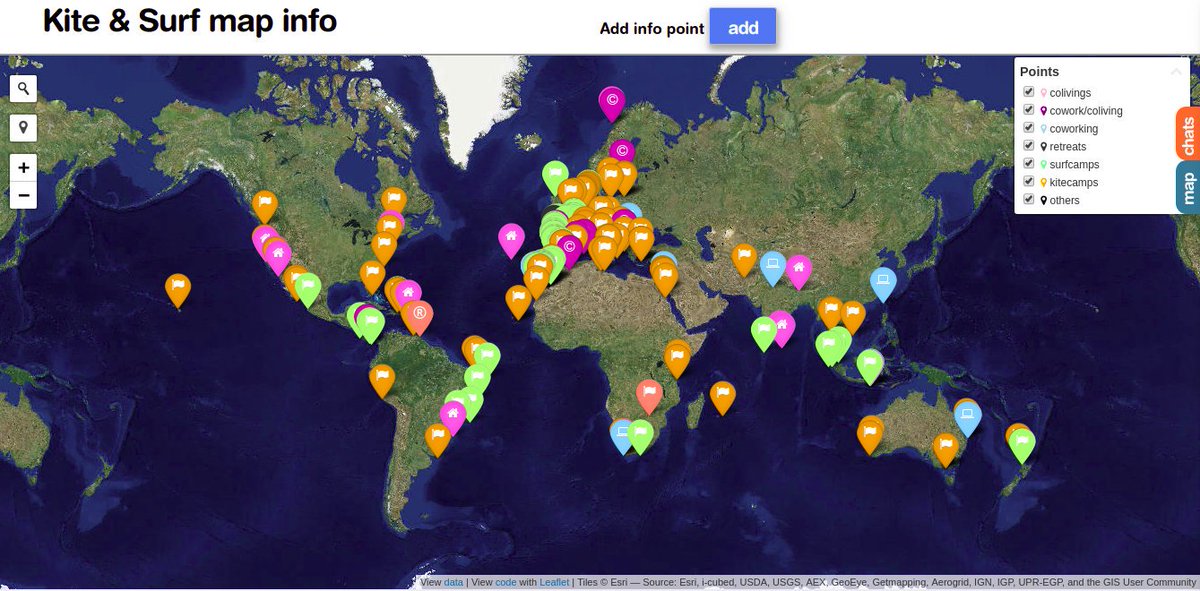Open the pink house marker near Nepal
Screen dimensions: 1200x591
coord(798,272)
